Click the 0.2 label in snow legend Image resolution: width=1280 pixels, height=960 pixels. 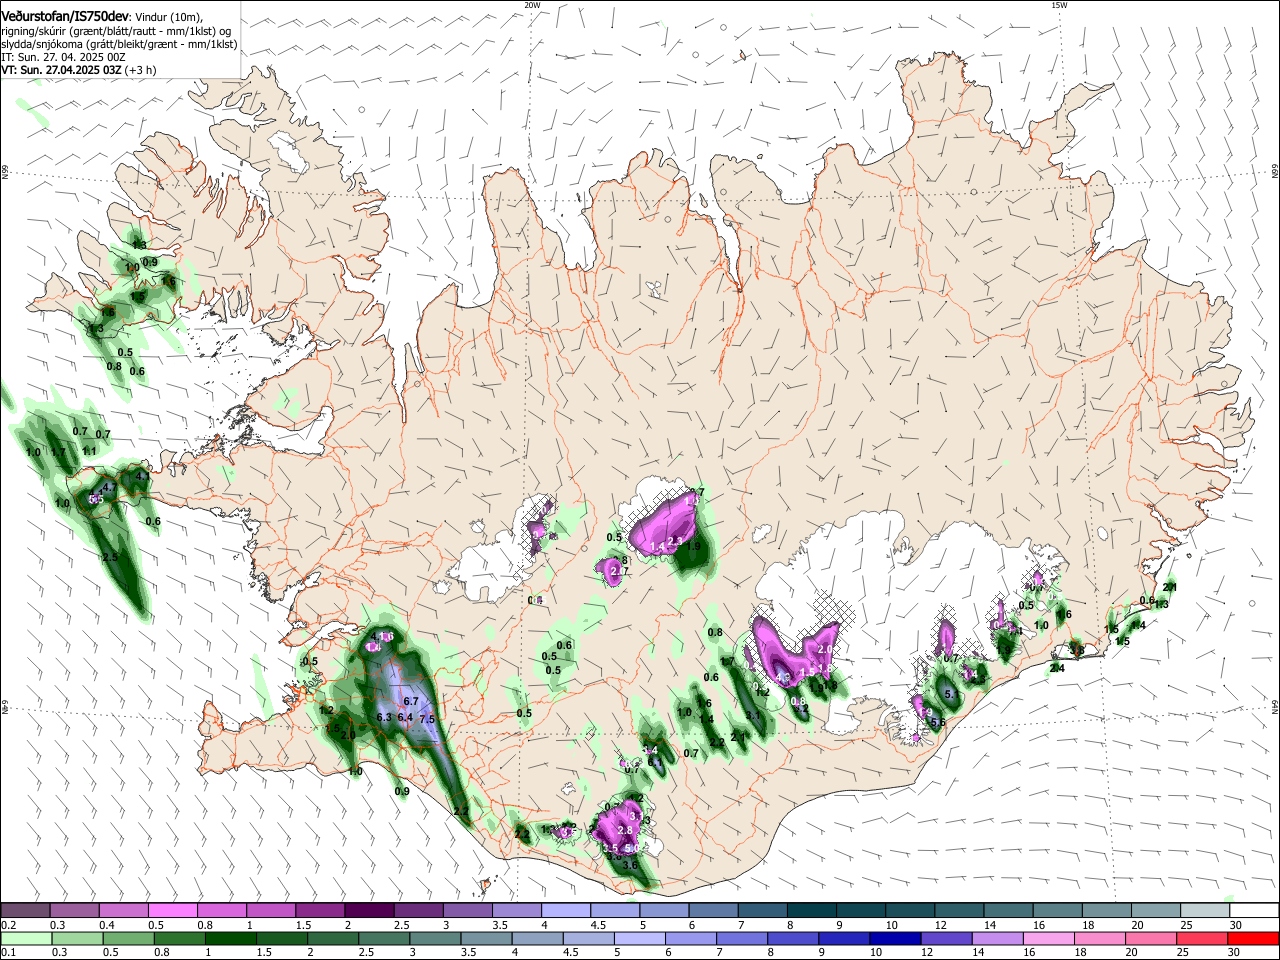[9, 925]
